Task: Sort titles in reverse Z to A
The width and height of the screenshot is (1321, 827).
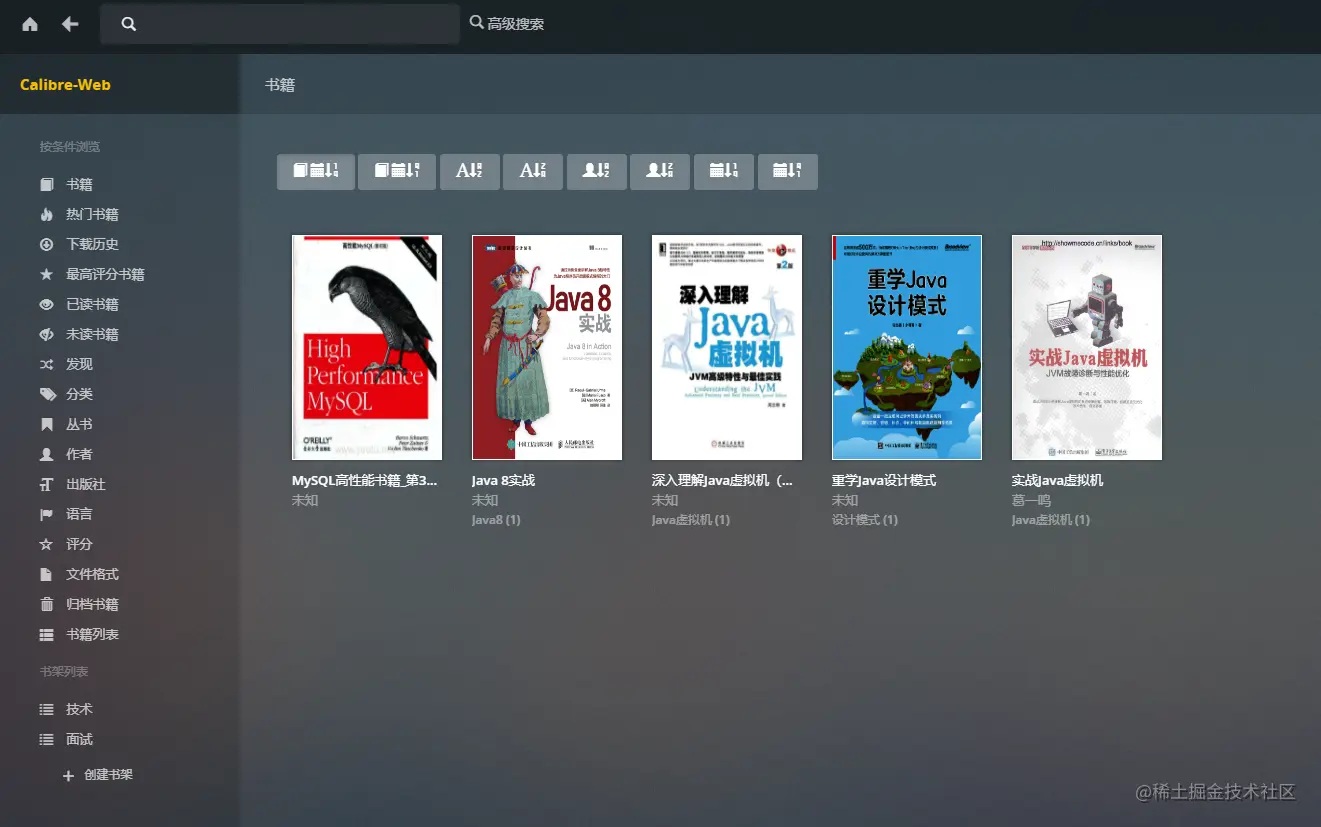Action: tap(533, 171)
